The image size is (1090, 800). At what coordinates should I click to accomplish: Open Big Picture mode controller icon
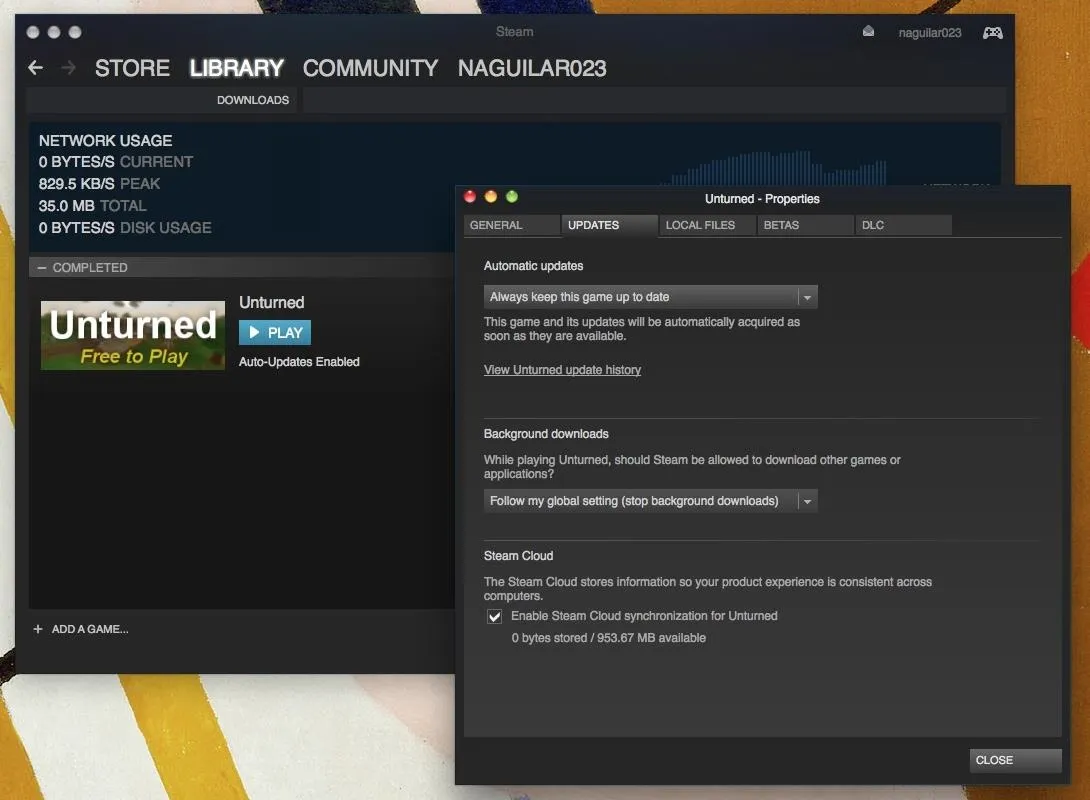click(992, 33)
